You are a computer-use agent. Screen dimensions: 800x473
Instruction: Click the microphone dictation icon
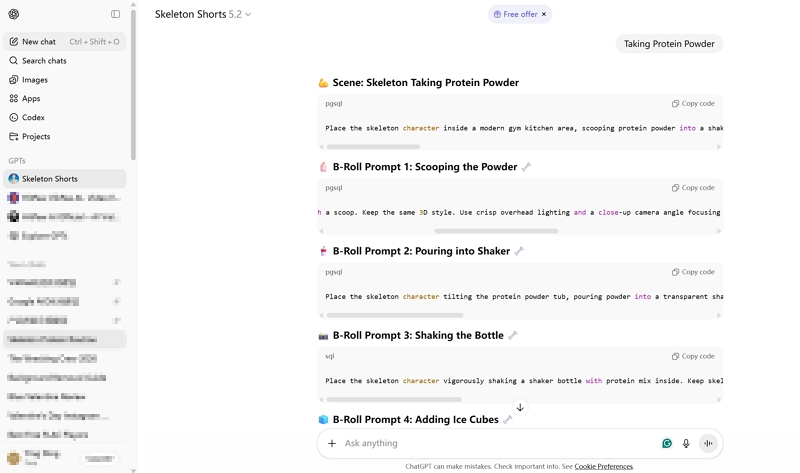tap(686, 443)
